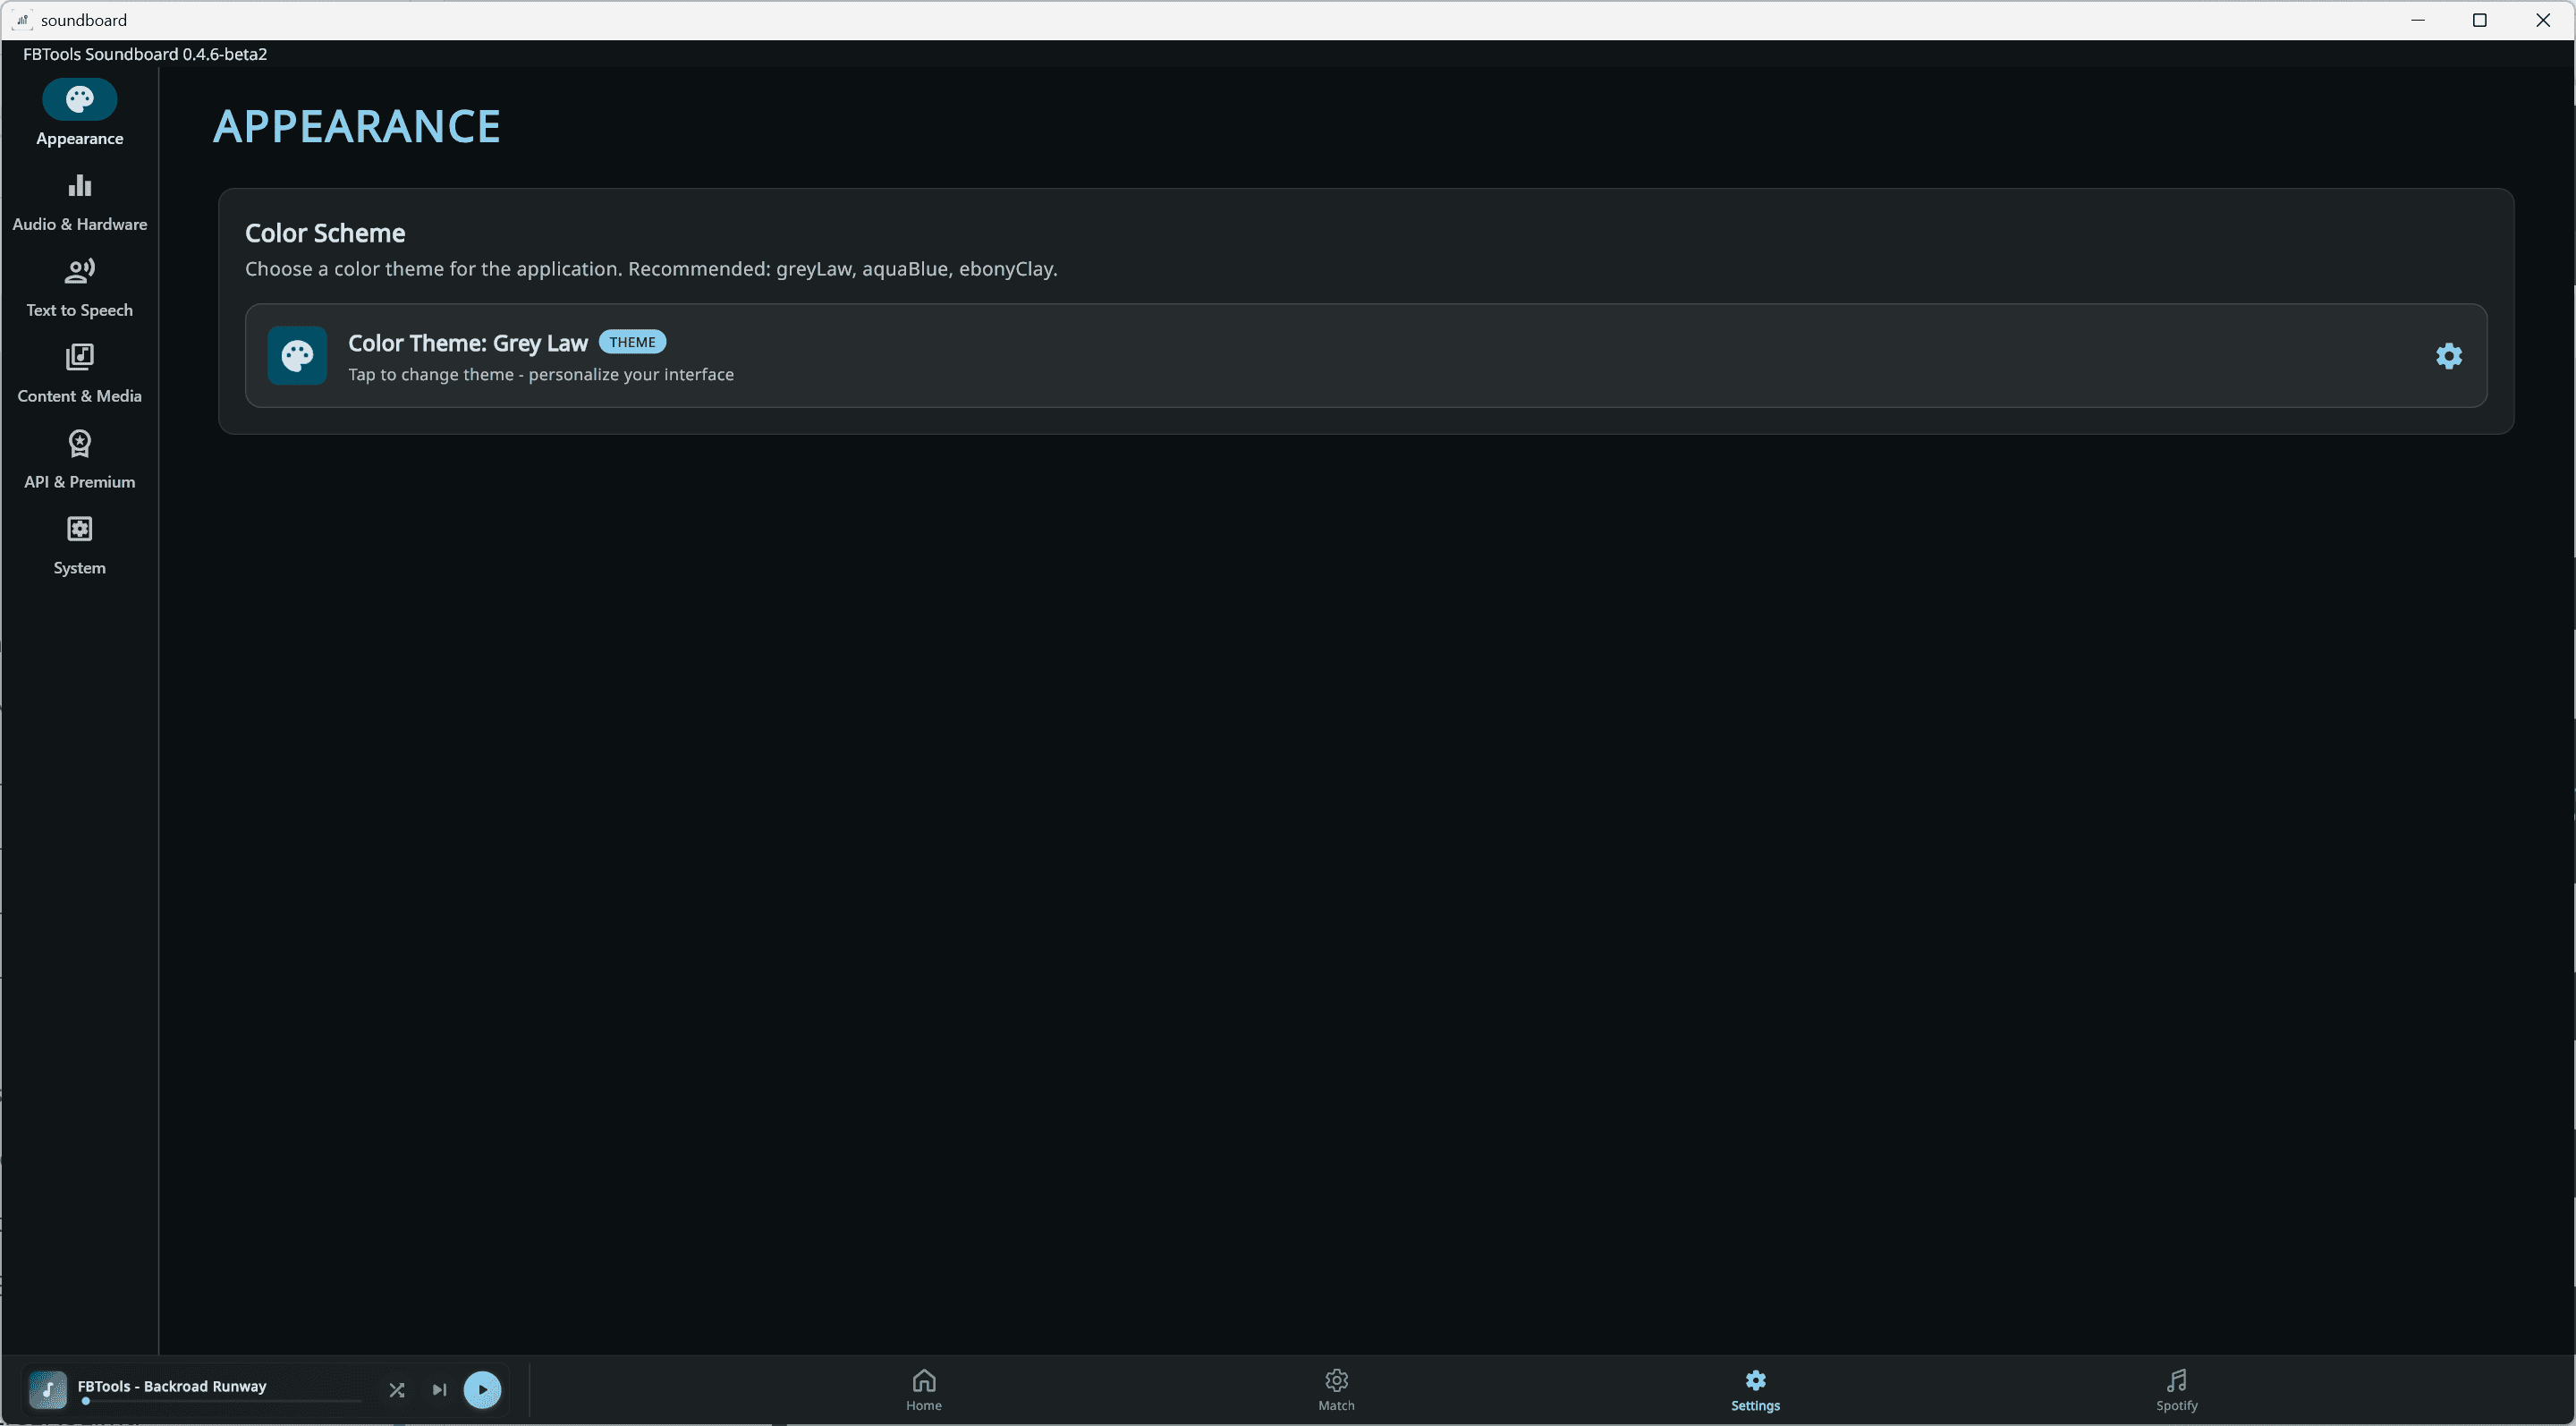
Task: Toggle shuffle in the music player
Action: click(x=396, y=1390)
